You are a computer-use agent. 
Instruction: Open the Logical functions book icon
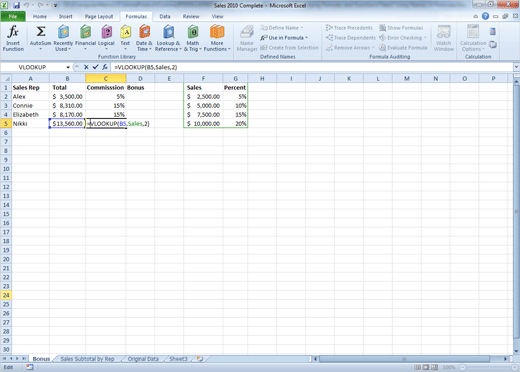106,32
